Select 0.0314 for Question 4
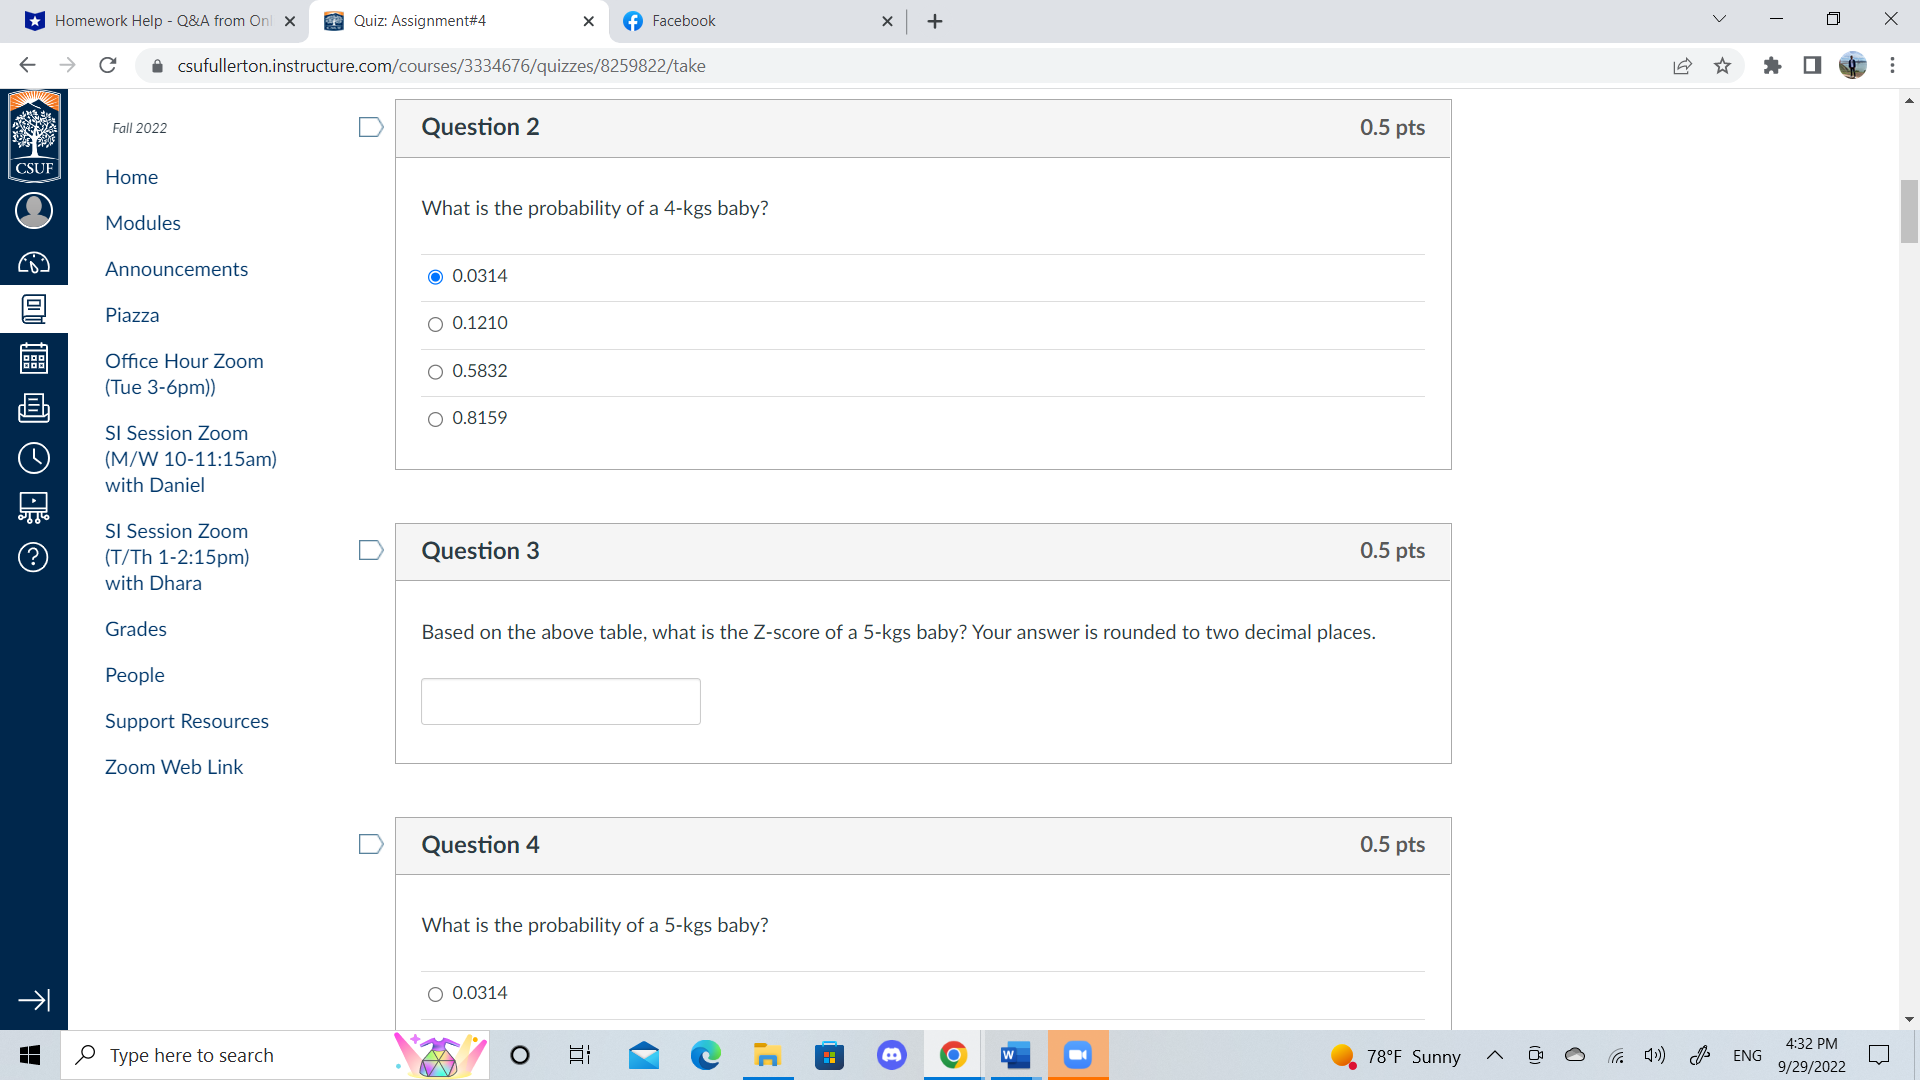Viewport: 1920px width, 1080px height. pos(435,994)
